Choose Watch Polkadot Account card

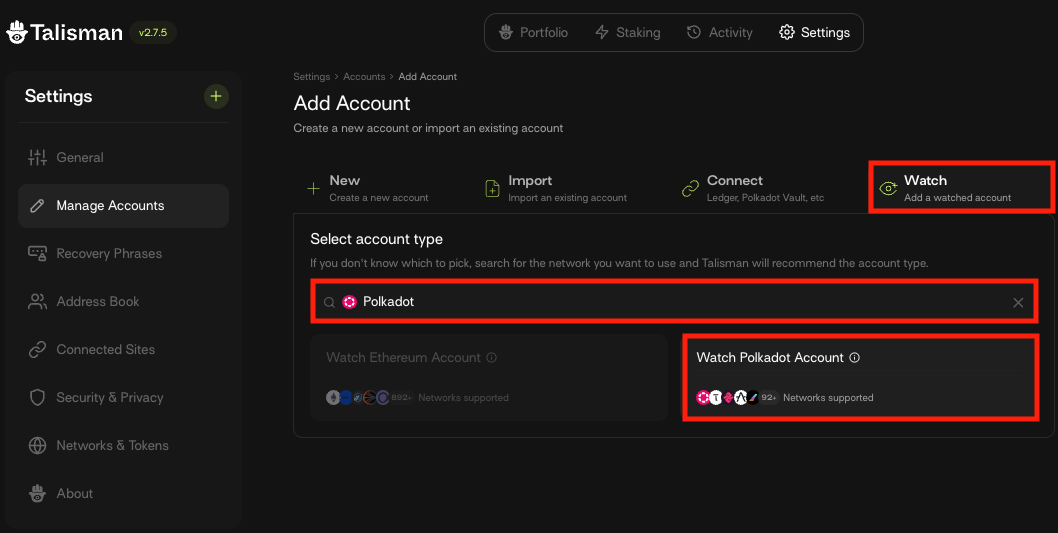(860, 377)
